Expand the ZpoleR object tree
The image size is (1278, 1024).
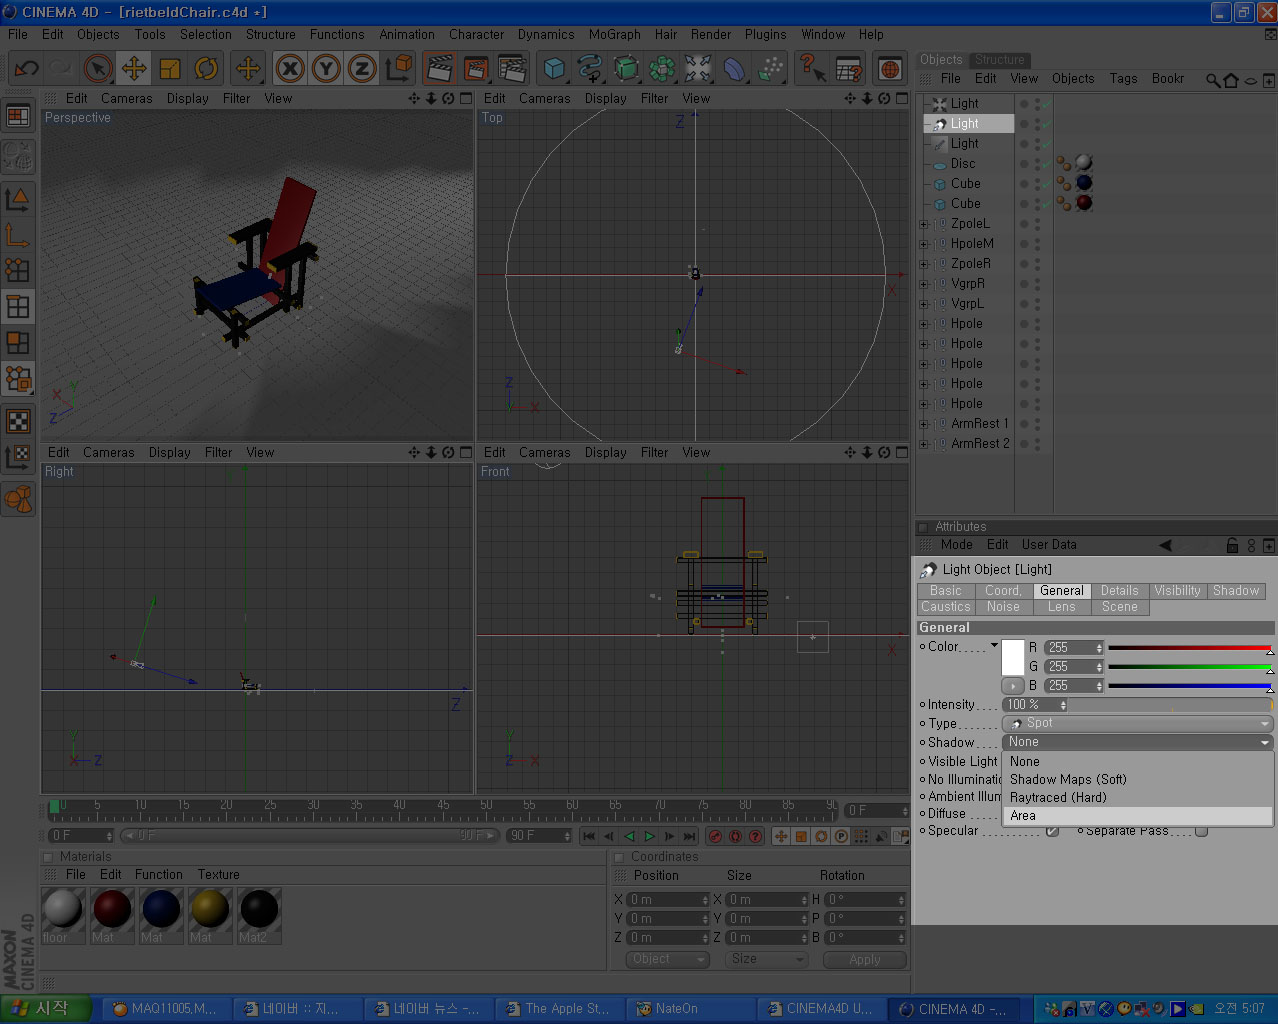coord(924,264)
